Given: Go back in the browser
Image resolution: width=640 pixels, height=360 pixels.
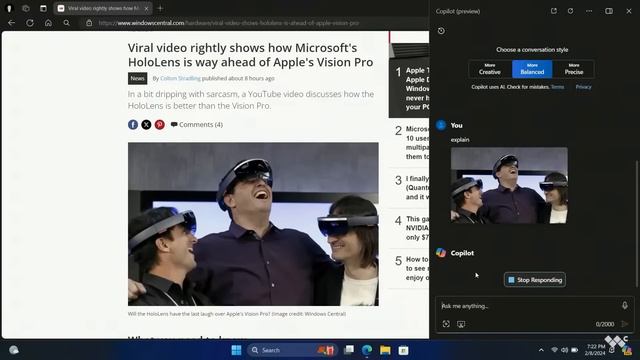Looking at the screenshot, I should coord(11,23).
